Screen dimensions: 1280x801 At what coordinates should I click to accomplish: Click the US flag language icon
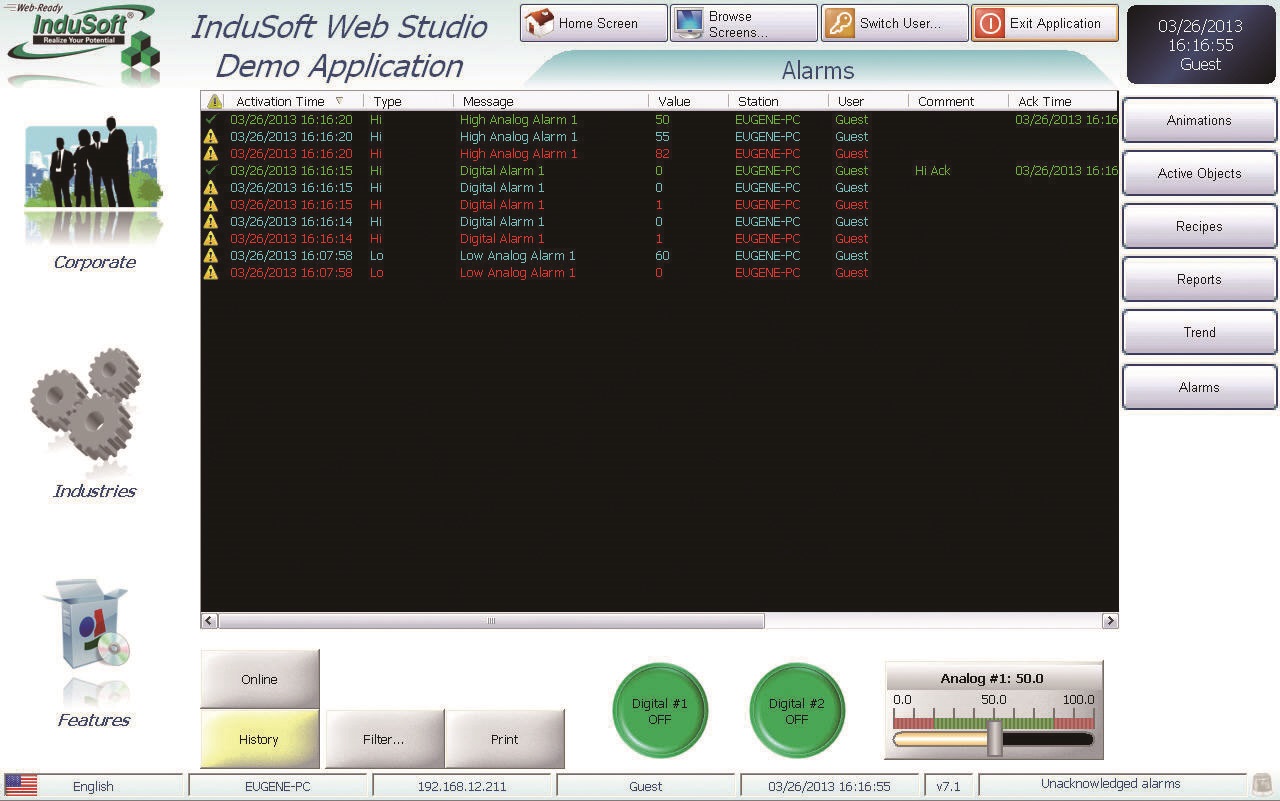pyautogui.click(x=21, y=786)
